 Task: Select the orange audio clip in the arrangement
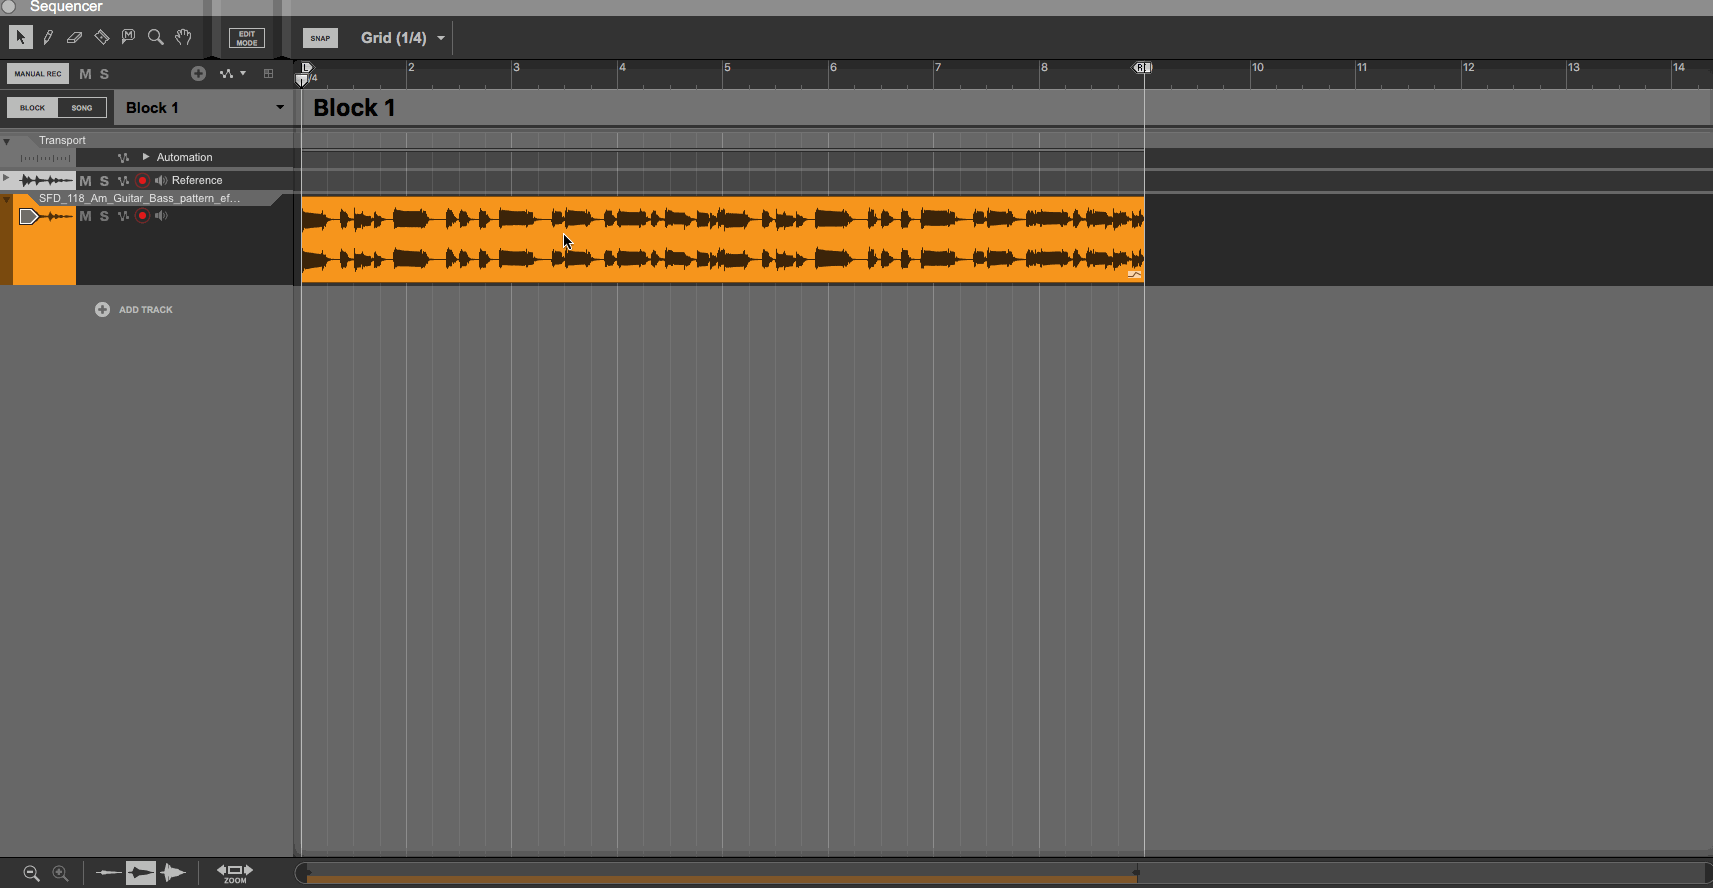[722, 240]
